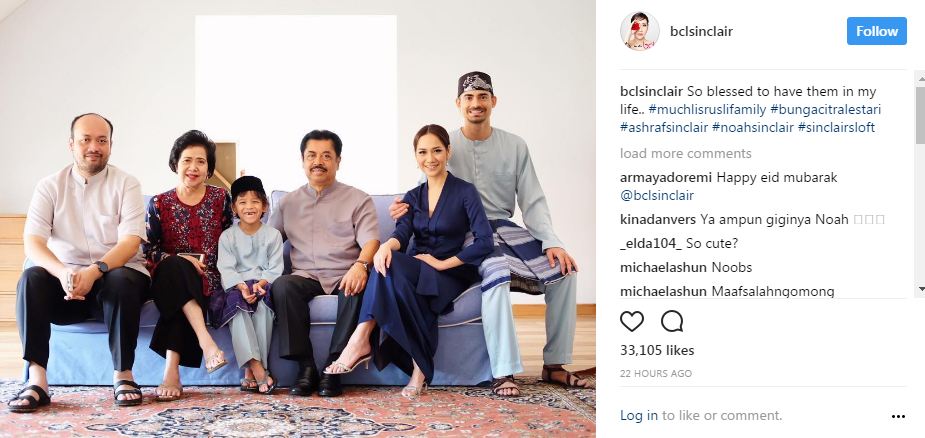Open the #muchlisruslifamily hashtag

[707, 110]
